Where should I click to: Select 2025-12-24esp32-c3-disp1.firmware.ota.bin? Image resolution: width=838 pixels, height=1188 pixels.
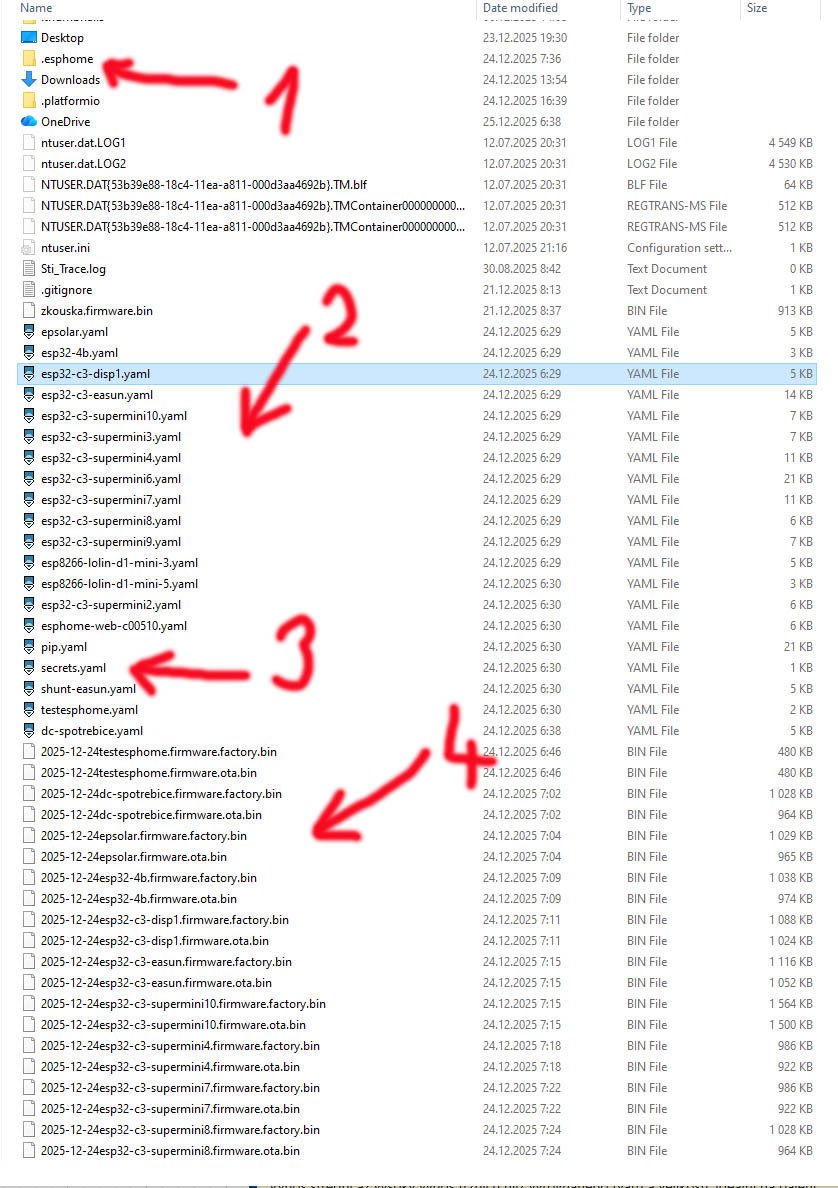pyautogui.click(x=155, y=941)
